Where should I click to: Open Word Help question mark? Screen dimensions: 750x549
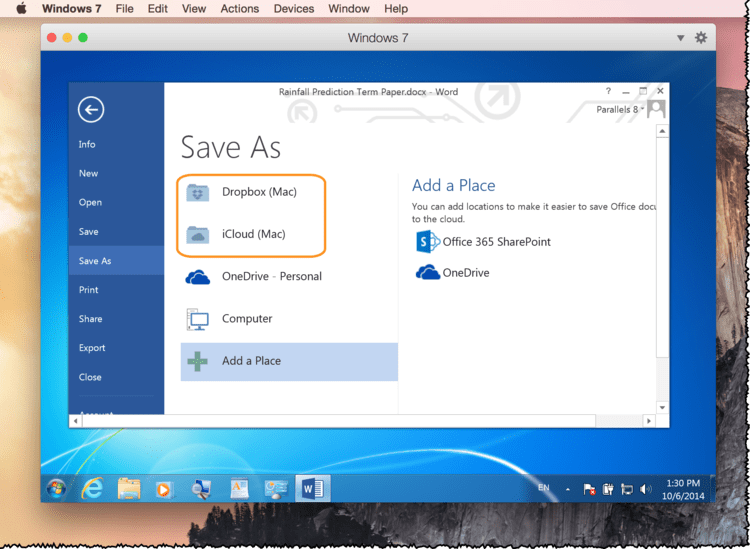point(608,91)
